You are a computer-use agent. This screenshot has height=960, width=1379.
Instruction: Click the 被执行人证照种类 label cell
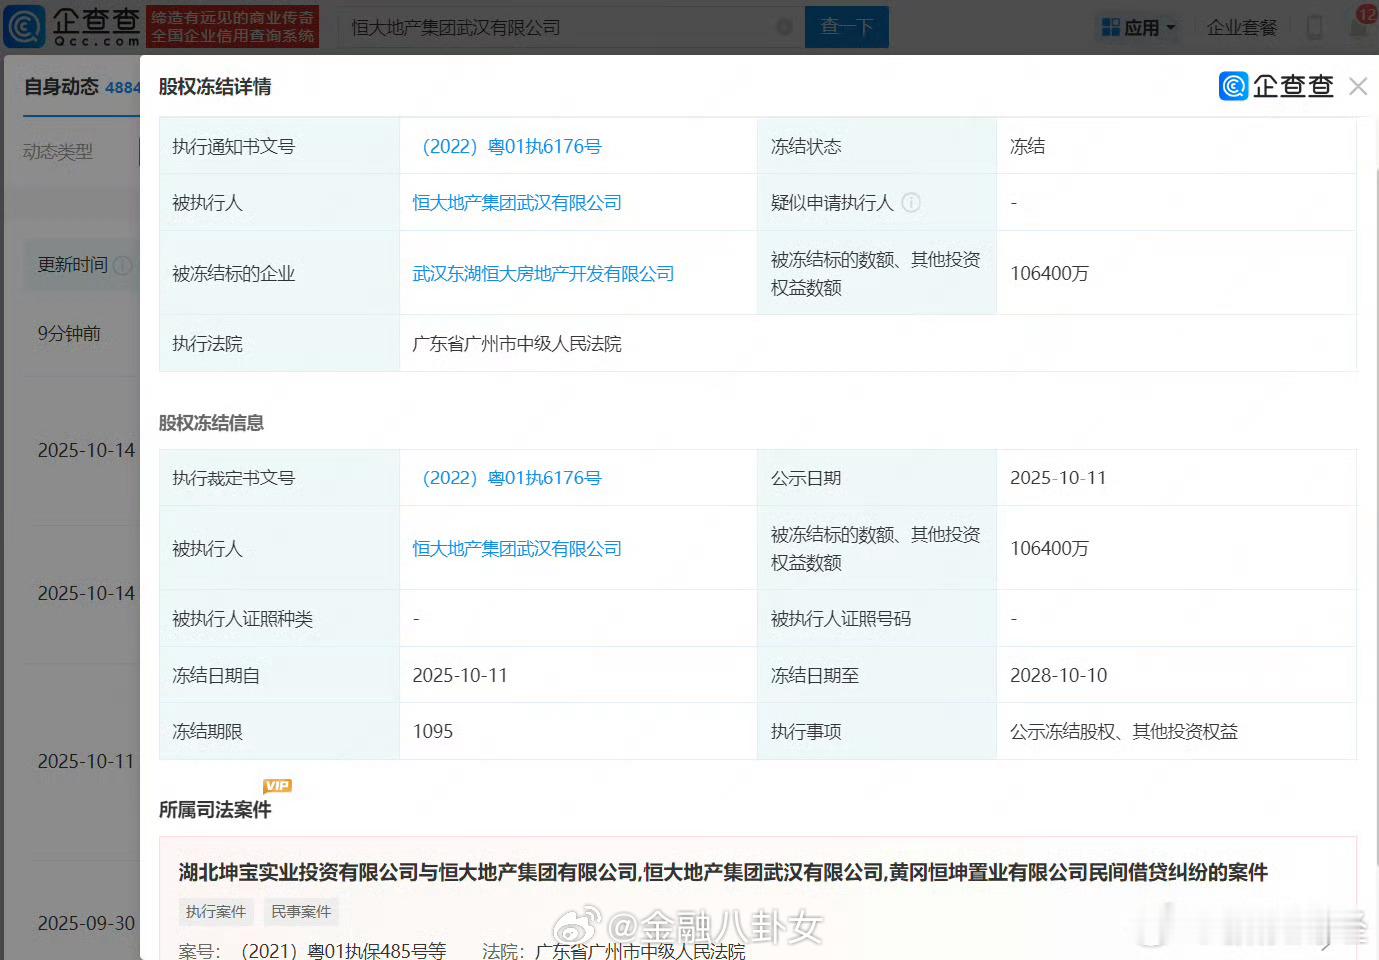coord(279,619)
